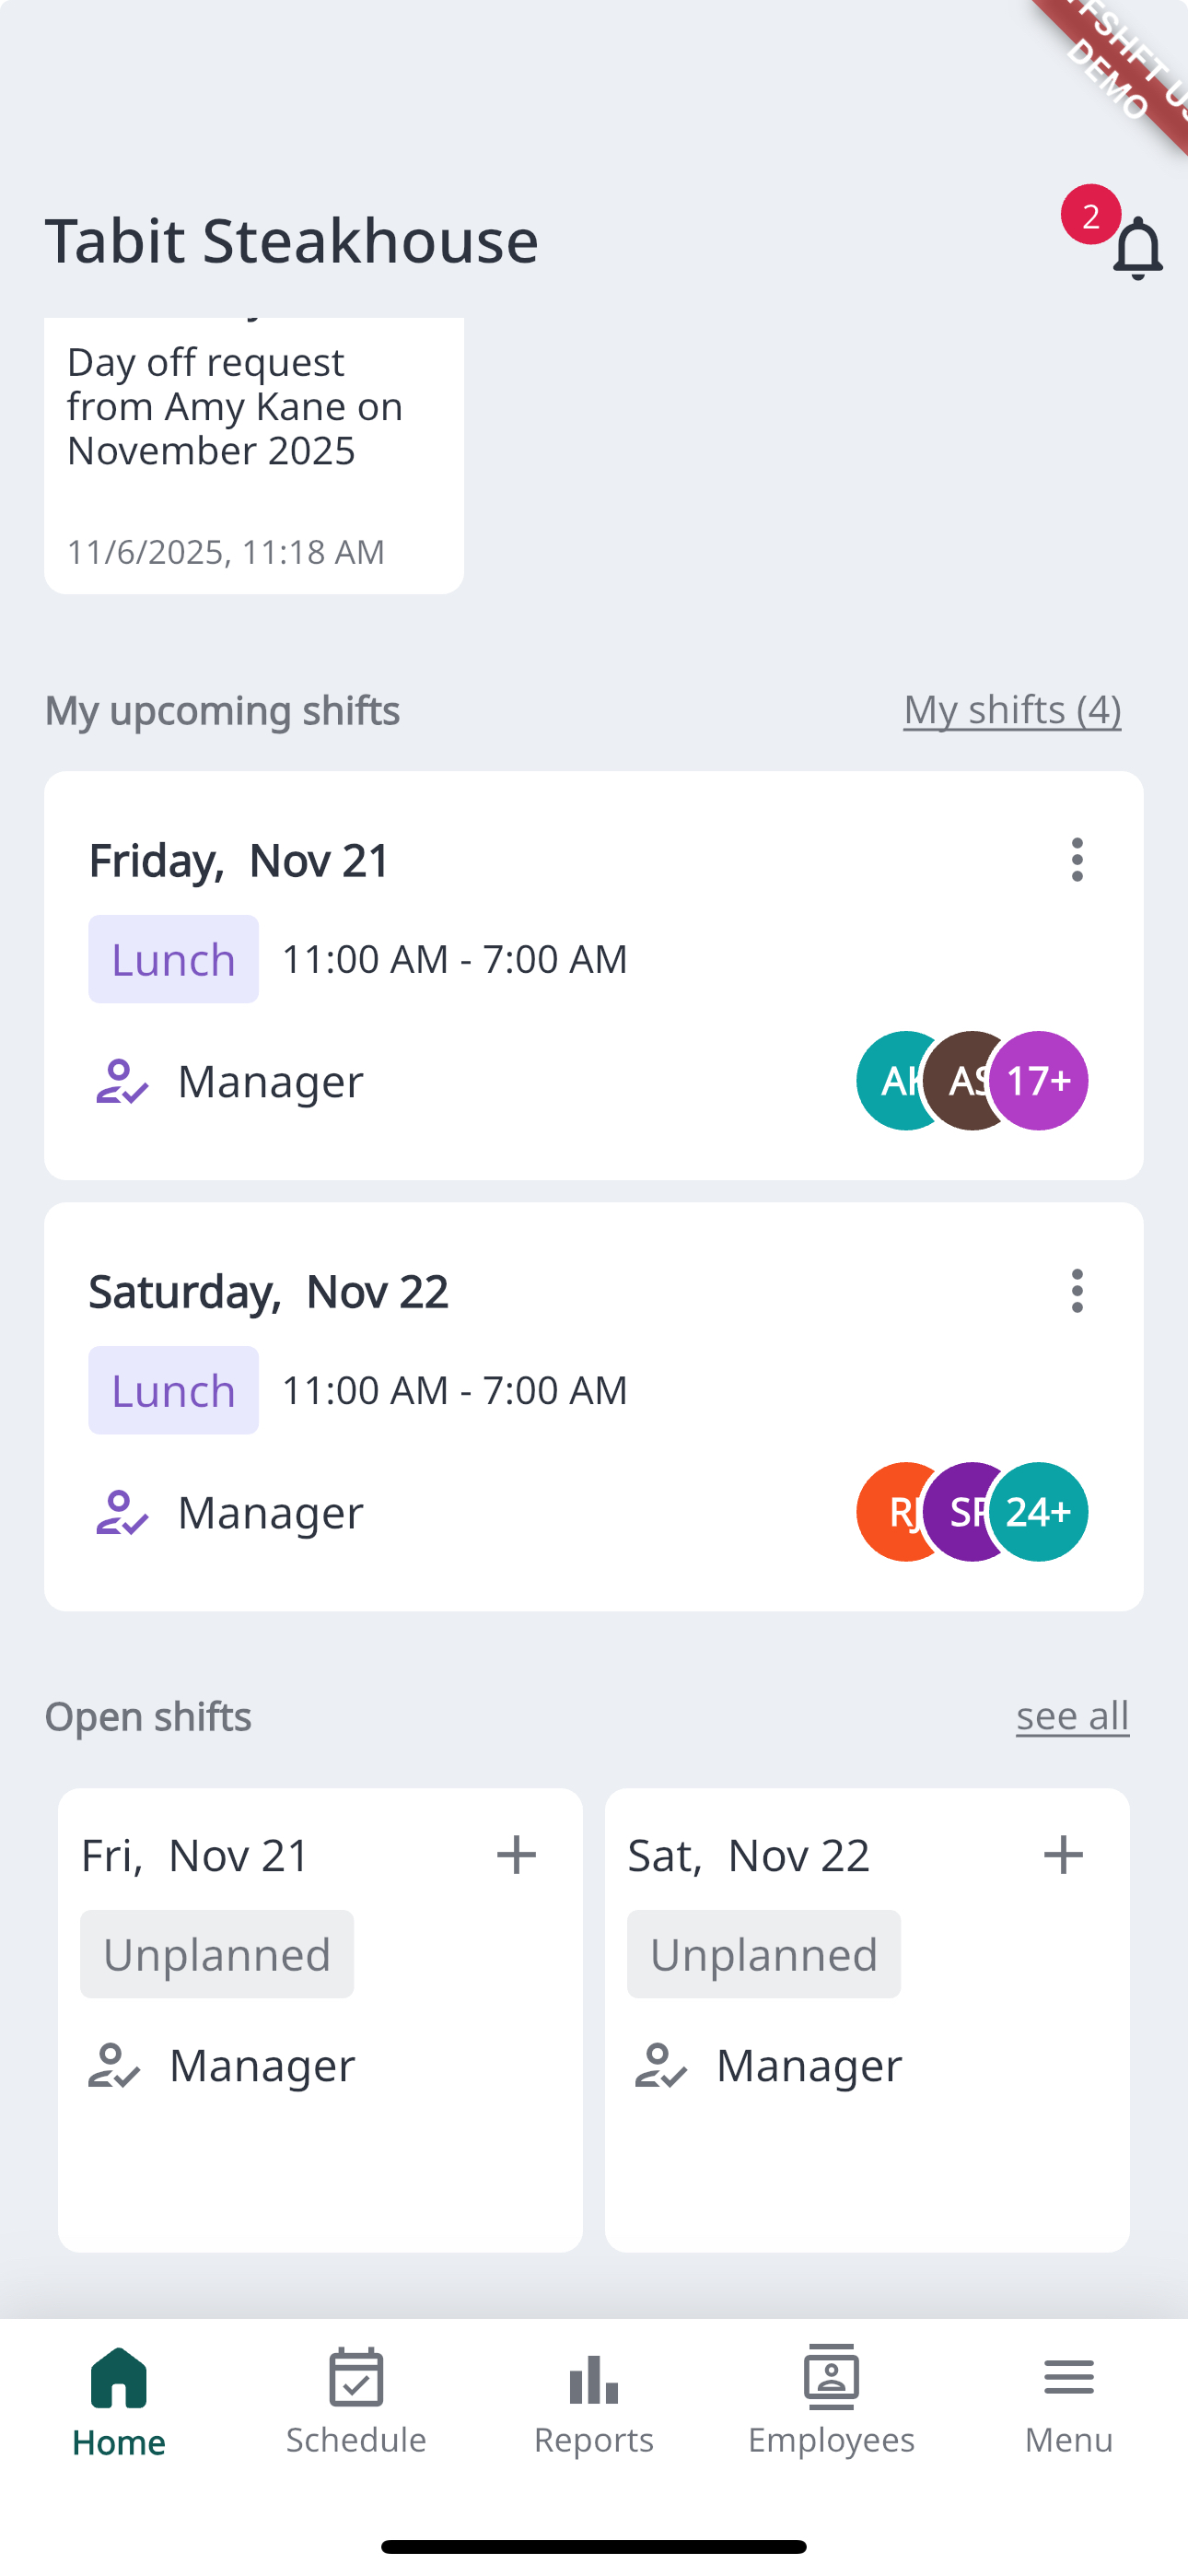Tap the 17+ coworkers avatar badge
1188x2576 pixels.
1039,1081
